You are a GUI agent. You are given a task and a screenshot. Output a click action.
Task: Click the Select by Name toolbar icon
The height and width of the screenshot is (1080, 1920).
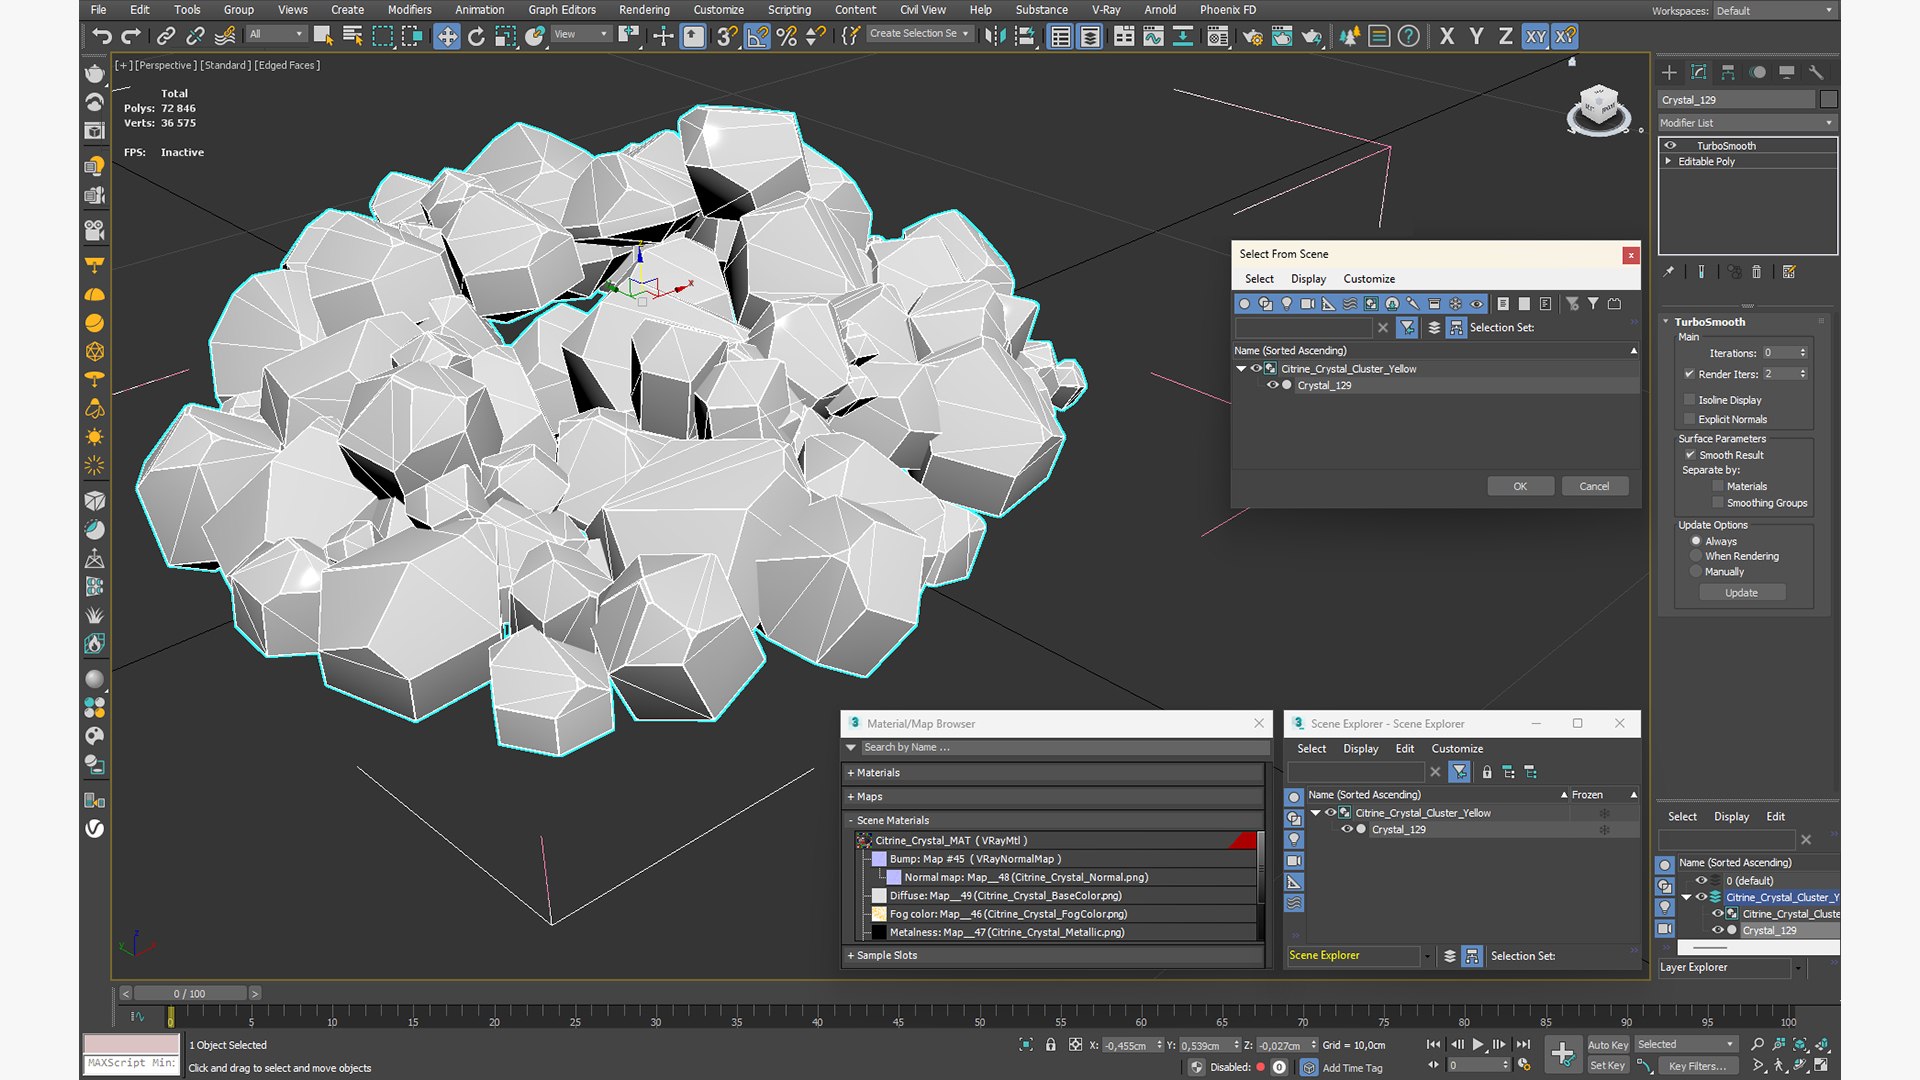[352, 37]
